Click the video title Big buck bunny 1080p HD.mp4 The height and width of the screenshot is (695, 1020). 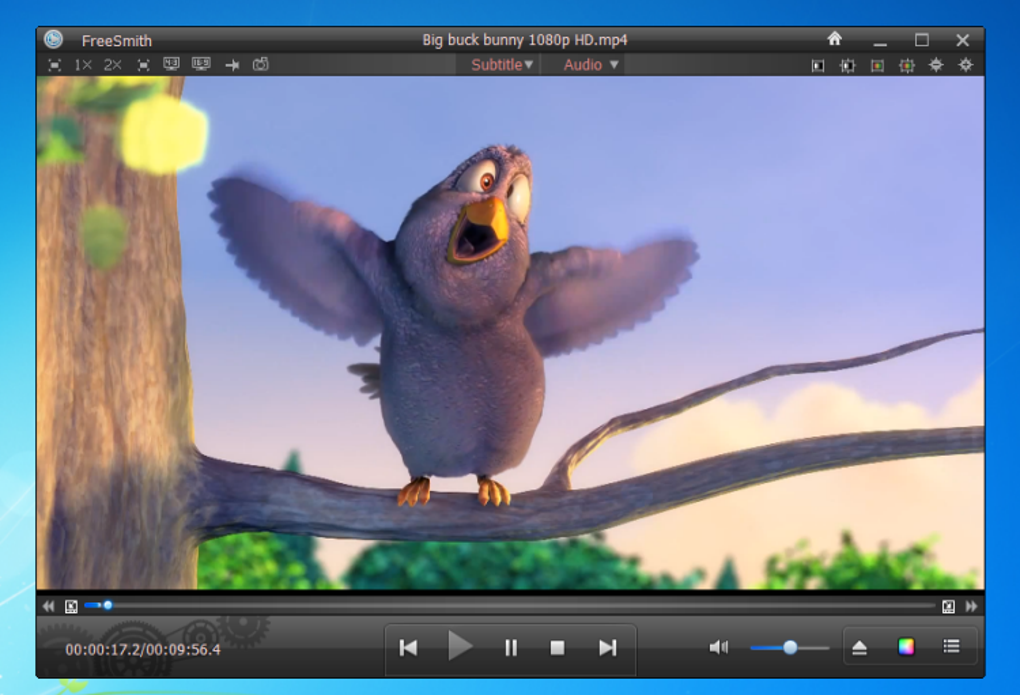coord(524,40)
